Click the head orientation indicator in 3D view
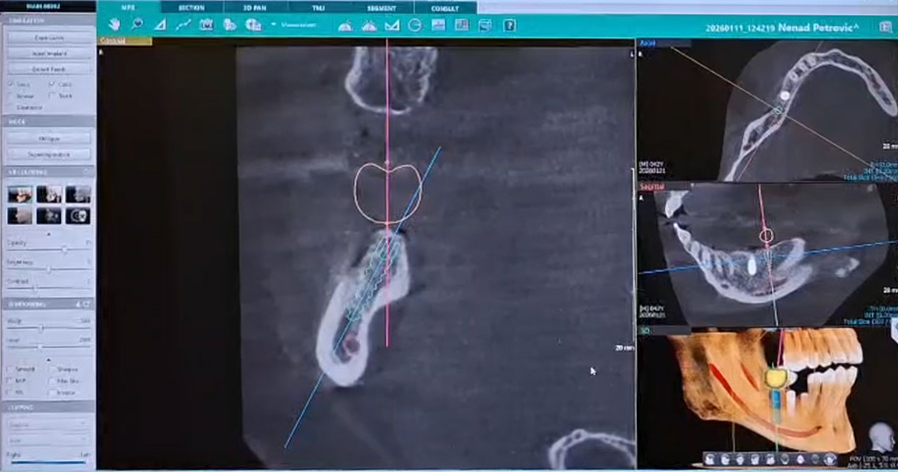 point(880,439)
